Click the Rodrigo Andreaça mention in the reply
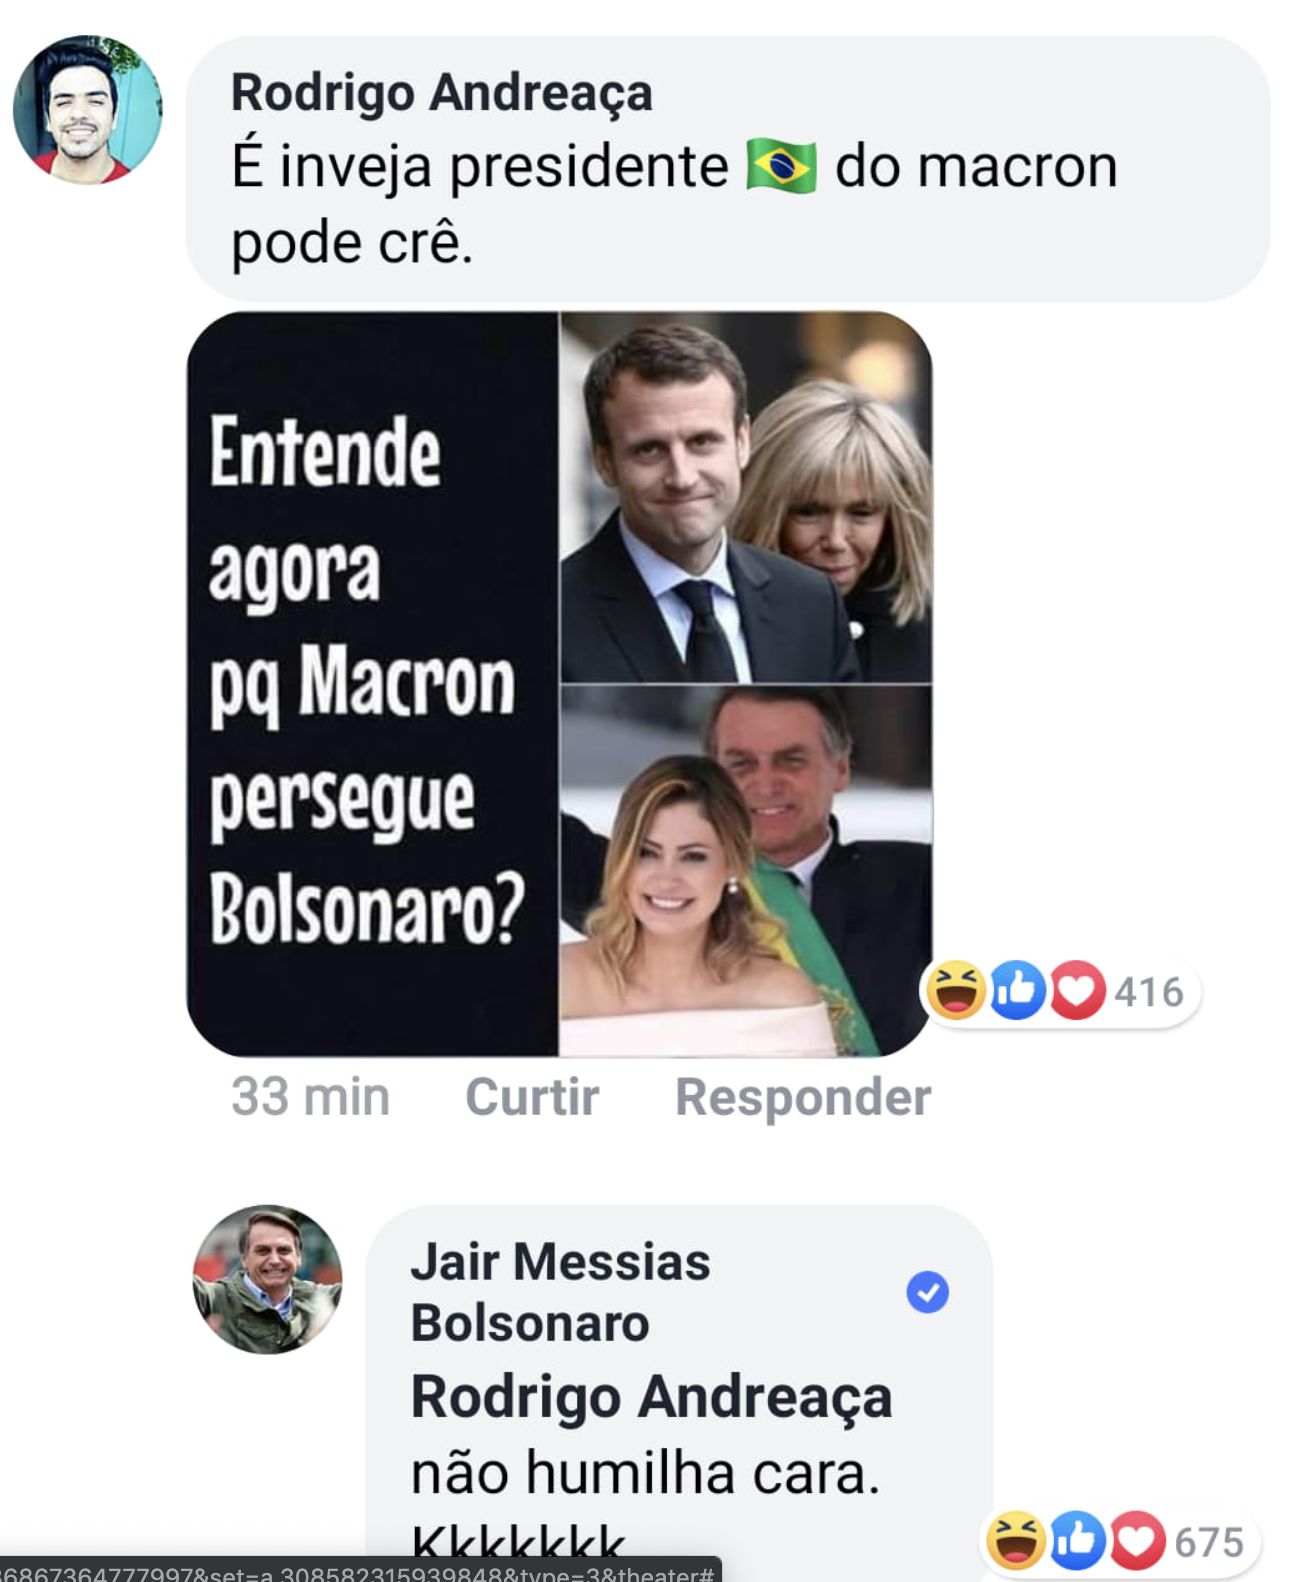 click(651, 1396)
